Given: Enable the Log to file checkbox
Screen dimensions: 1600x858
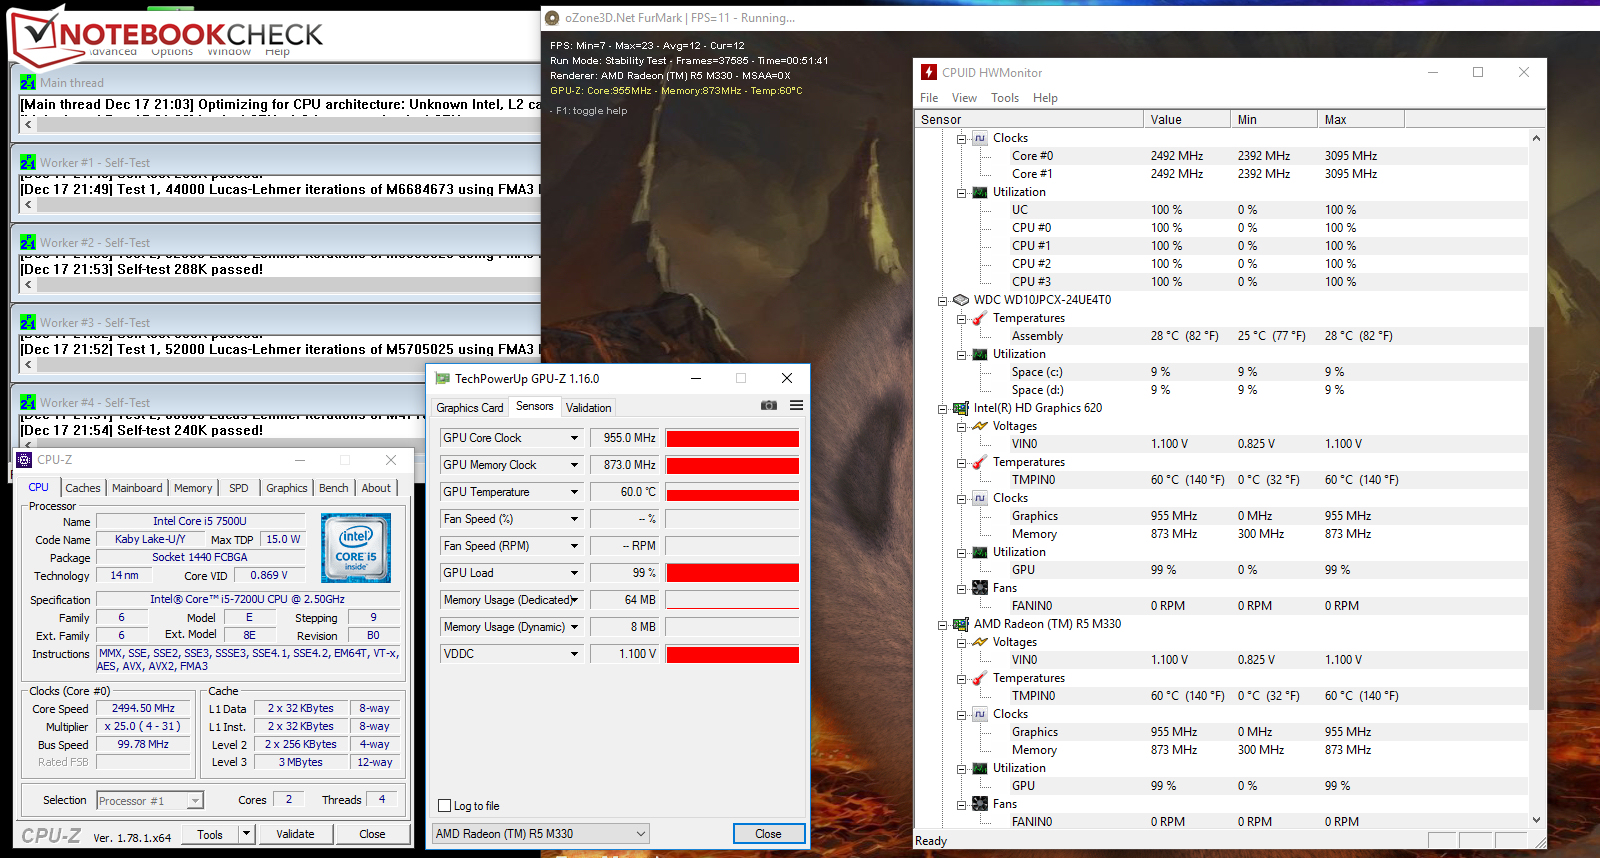Looking at the screenshot, I should [445, 806].
